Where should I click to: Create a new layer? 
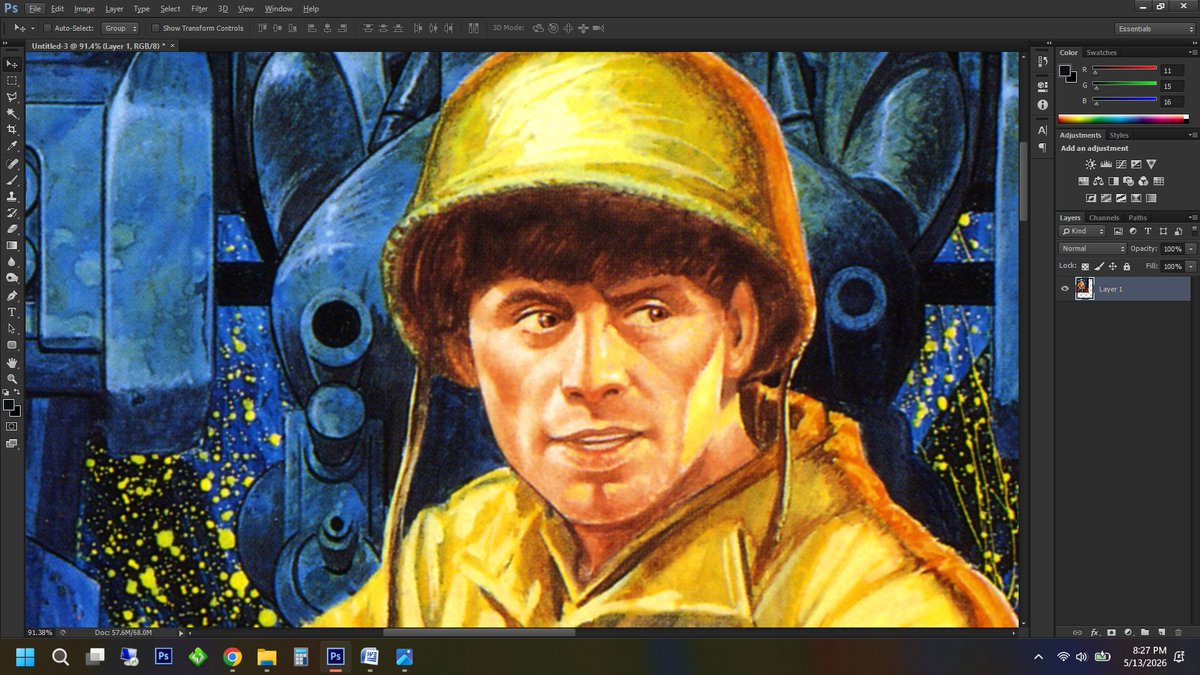click(x=1161, y=632)
